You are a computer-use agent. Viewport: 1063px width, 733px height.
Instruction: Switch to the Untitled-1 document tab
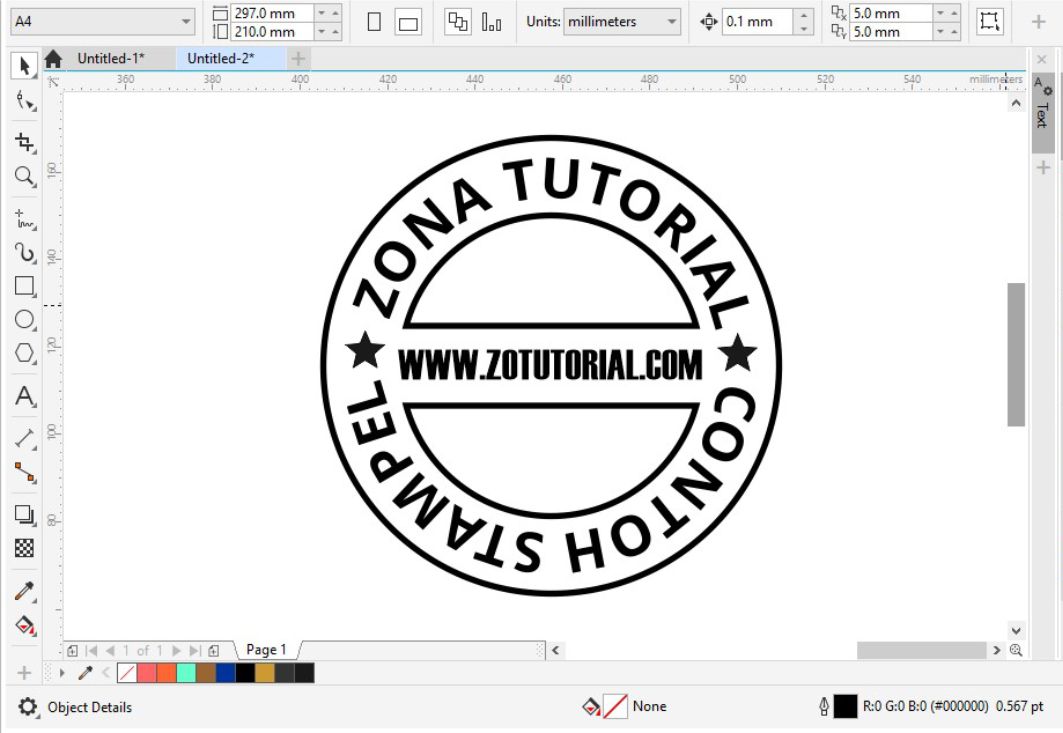click(110, 58)
